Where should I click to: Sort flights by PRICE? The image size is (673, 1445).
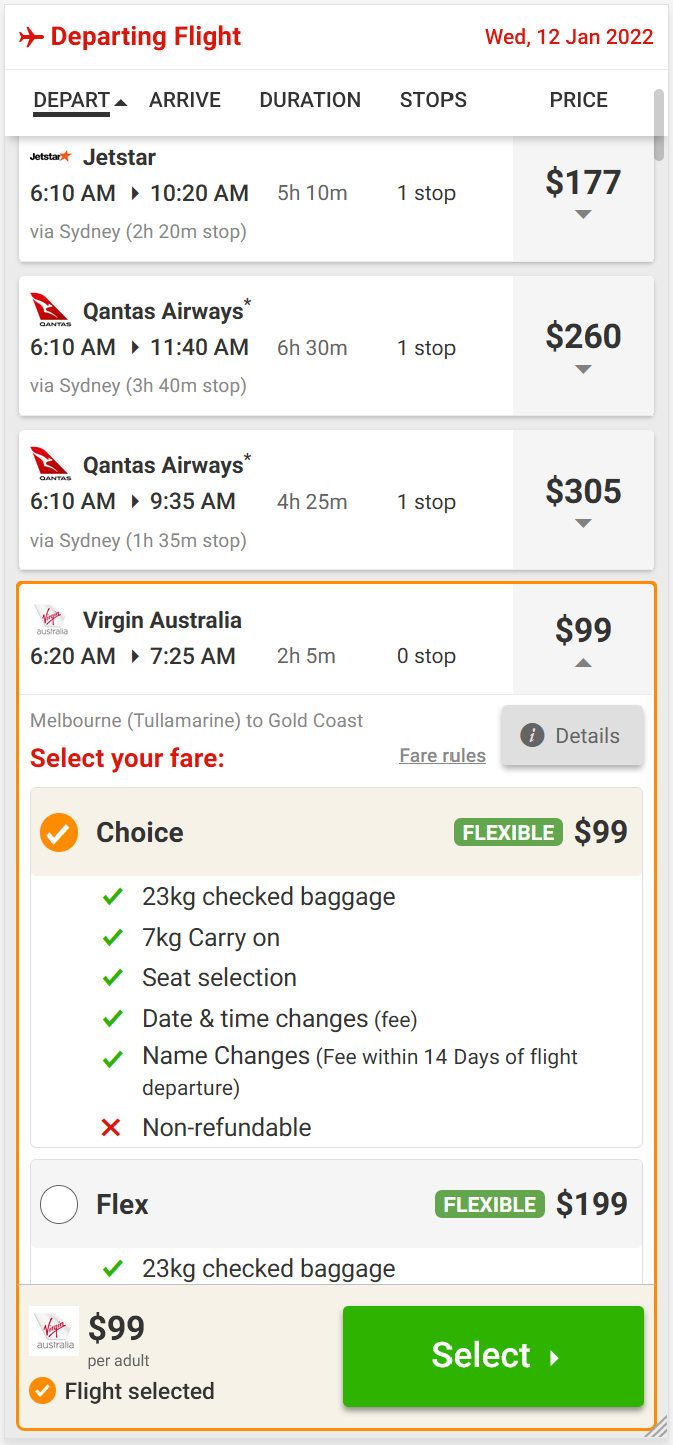(578, 100)
